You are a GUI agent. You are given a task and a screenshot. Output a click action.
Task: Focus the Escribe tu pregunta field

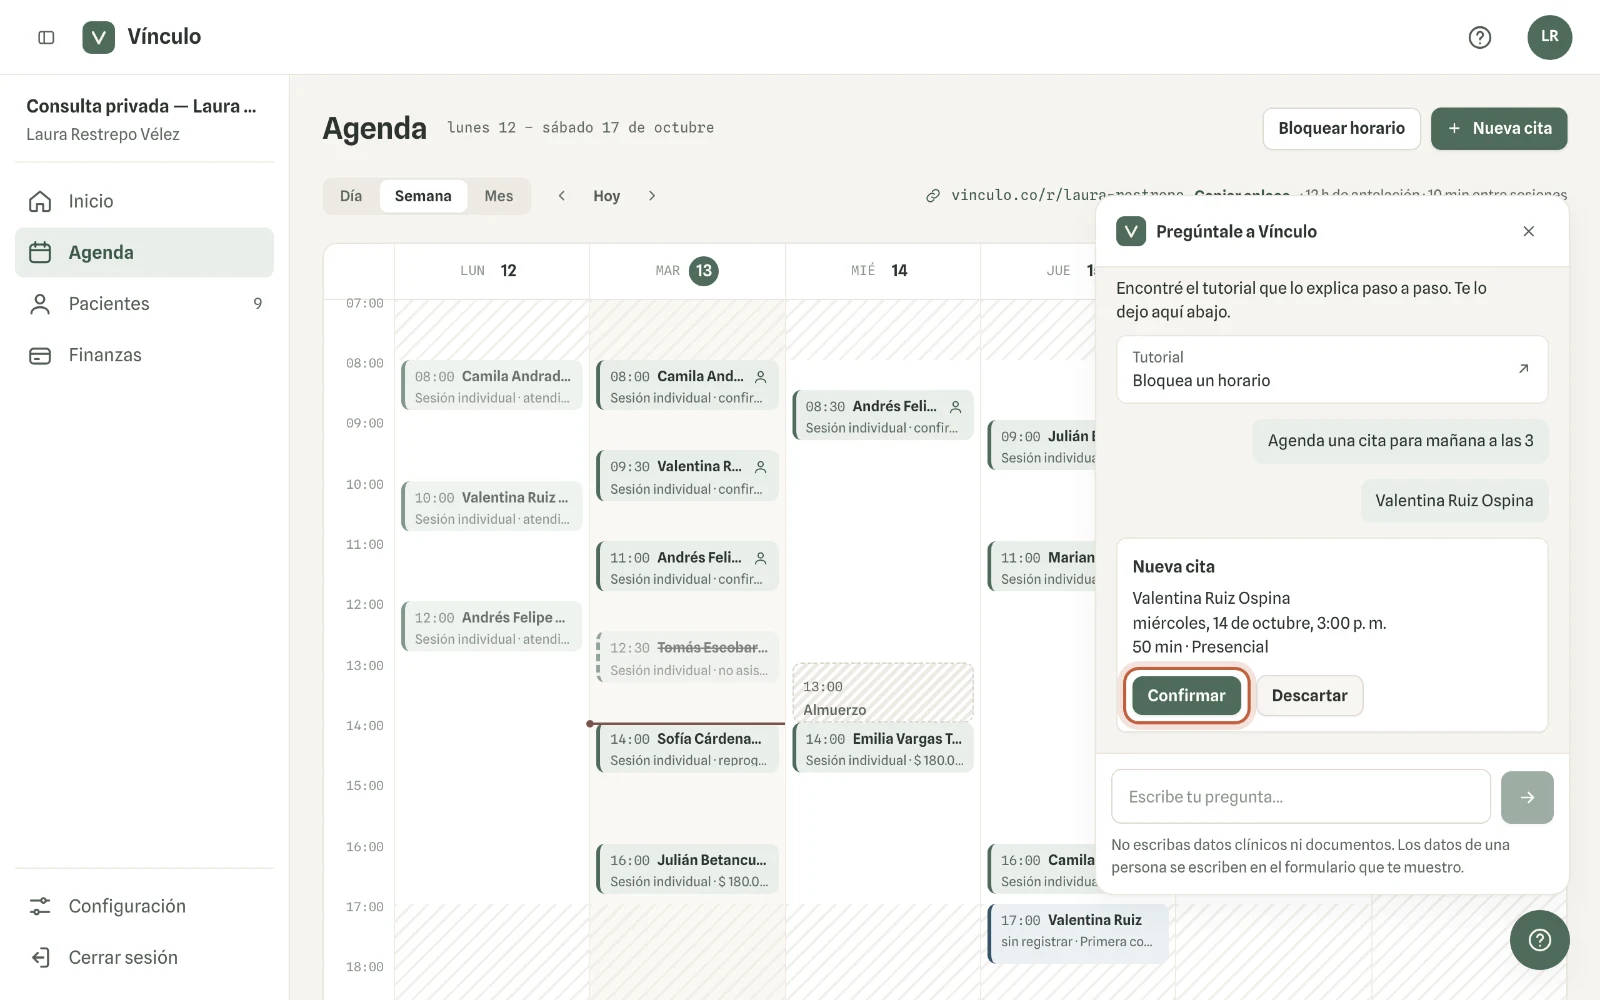(x=1301, y=797)
